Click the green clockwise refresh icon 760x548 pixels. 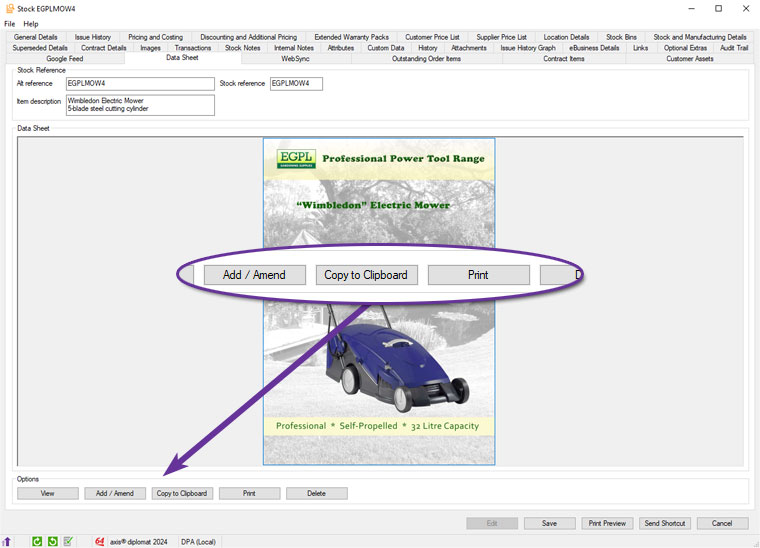(x=37, y=542)
